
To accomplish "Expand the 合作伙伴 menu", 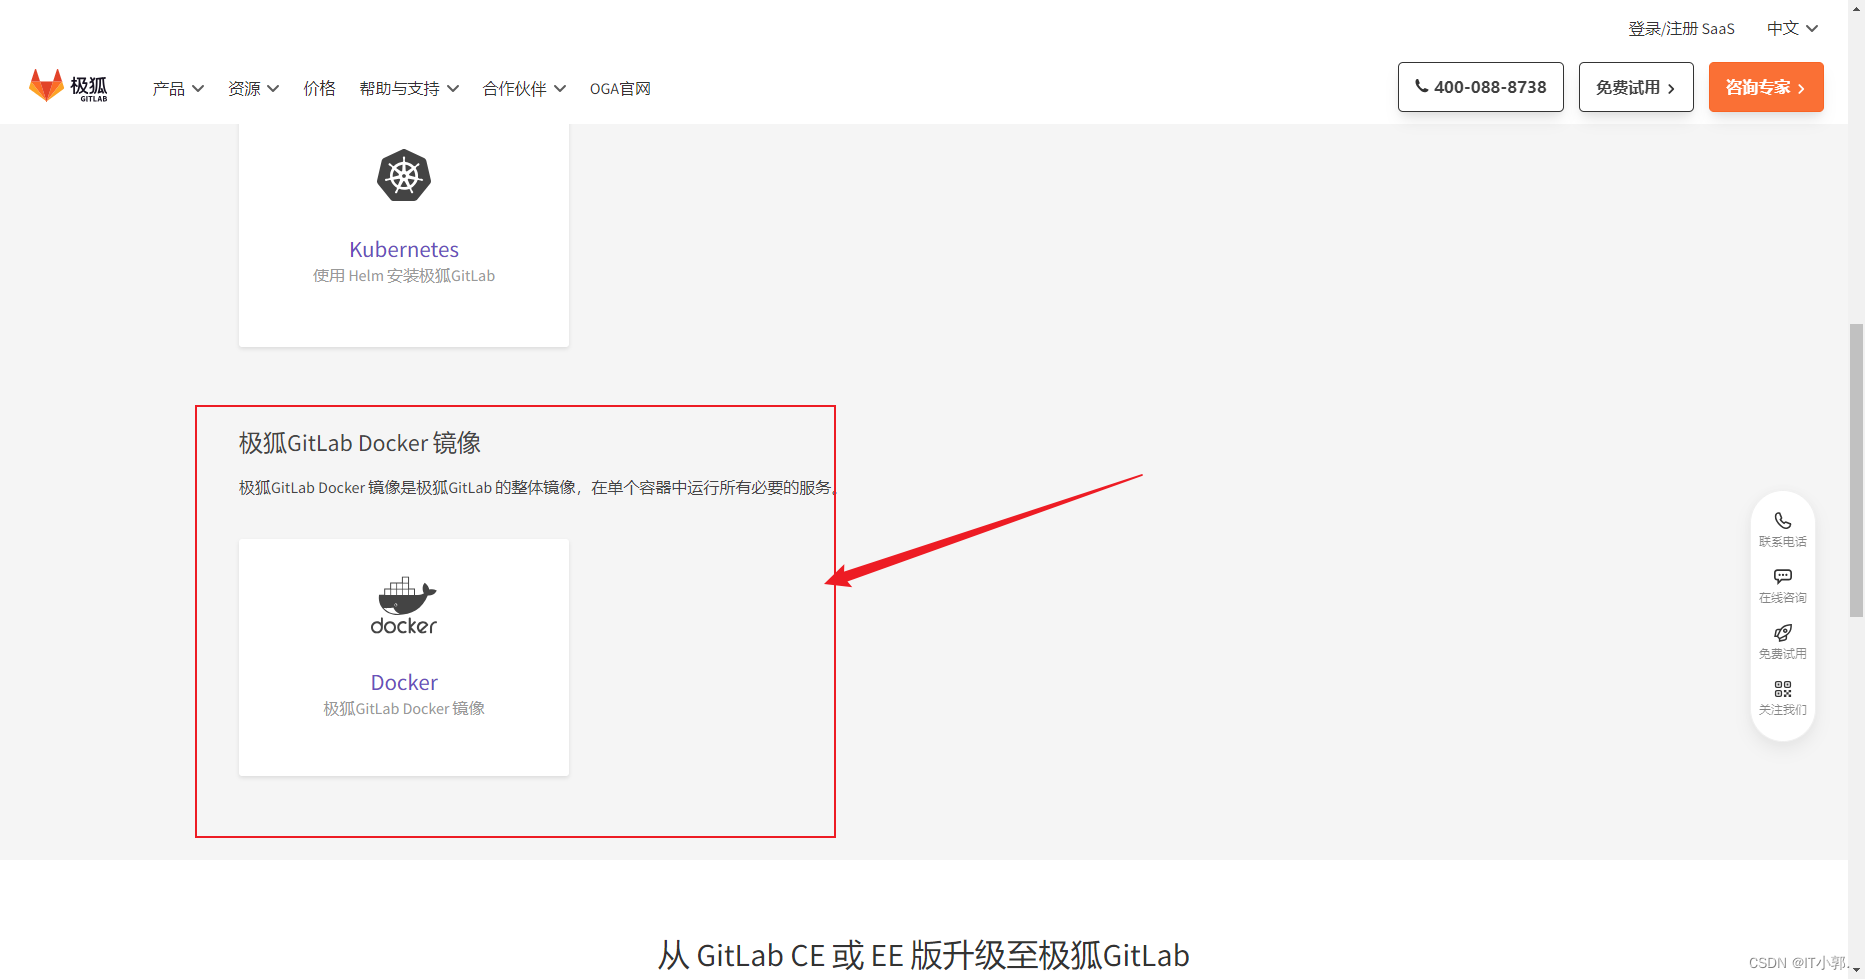I will 524,89.
